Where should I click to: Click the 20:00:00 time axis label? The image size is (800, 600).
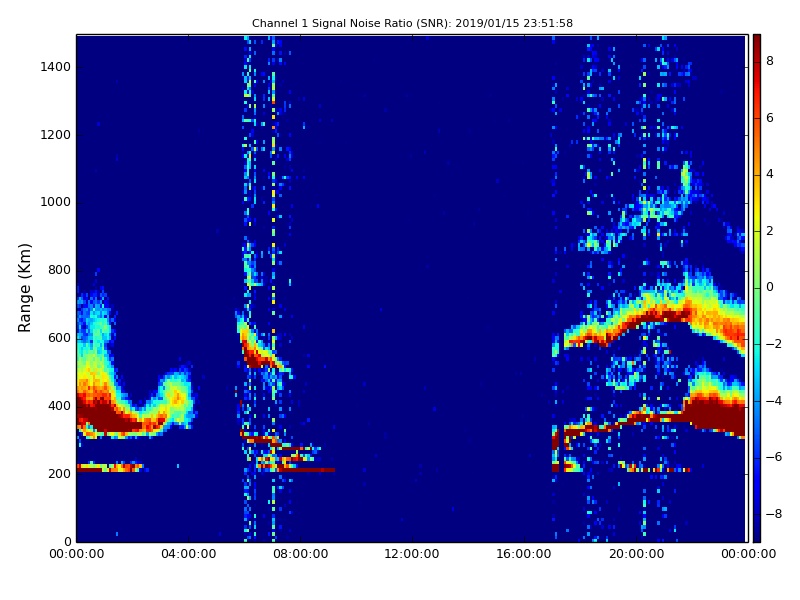pyautogui.click(x=636, y=554)
